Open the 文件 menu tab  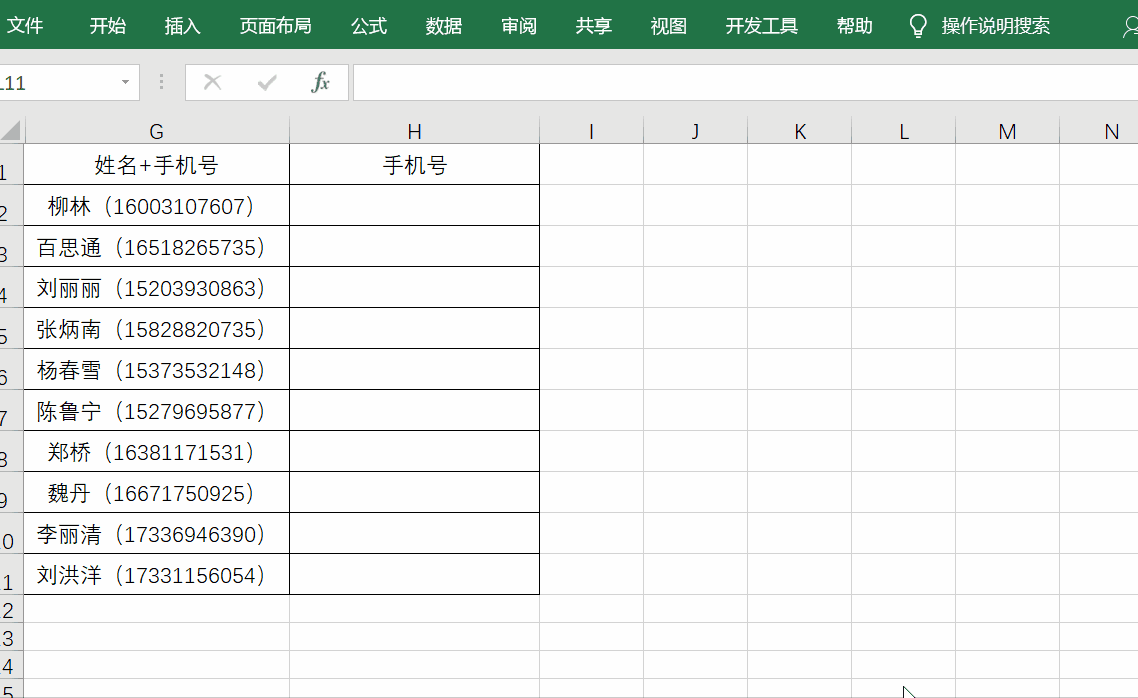(25, 26)
